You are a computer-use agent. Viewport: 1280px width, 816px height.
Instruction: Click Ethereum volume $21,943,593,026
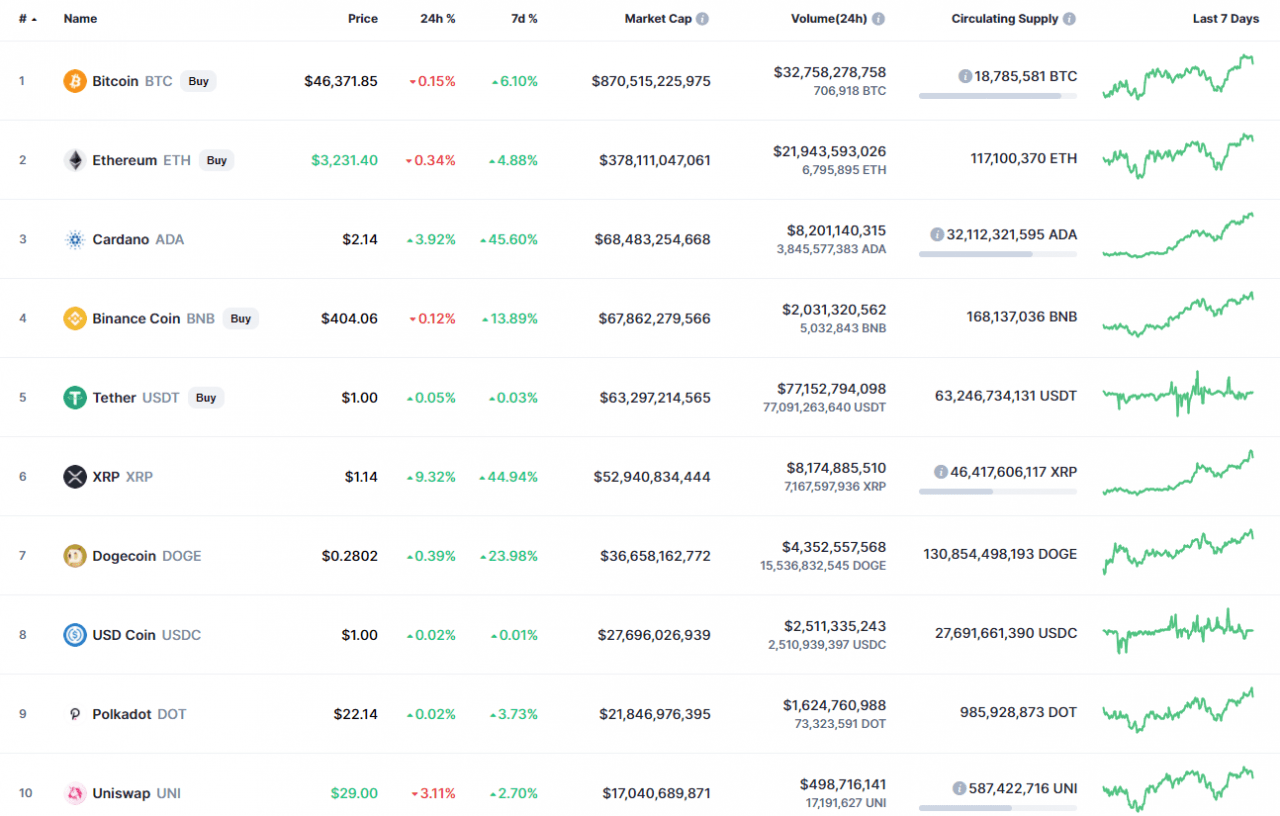point(829,151)
